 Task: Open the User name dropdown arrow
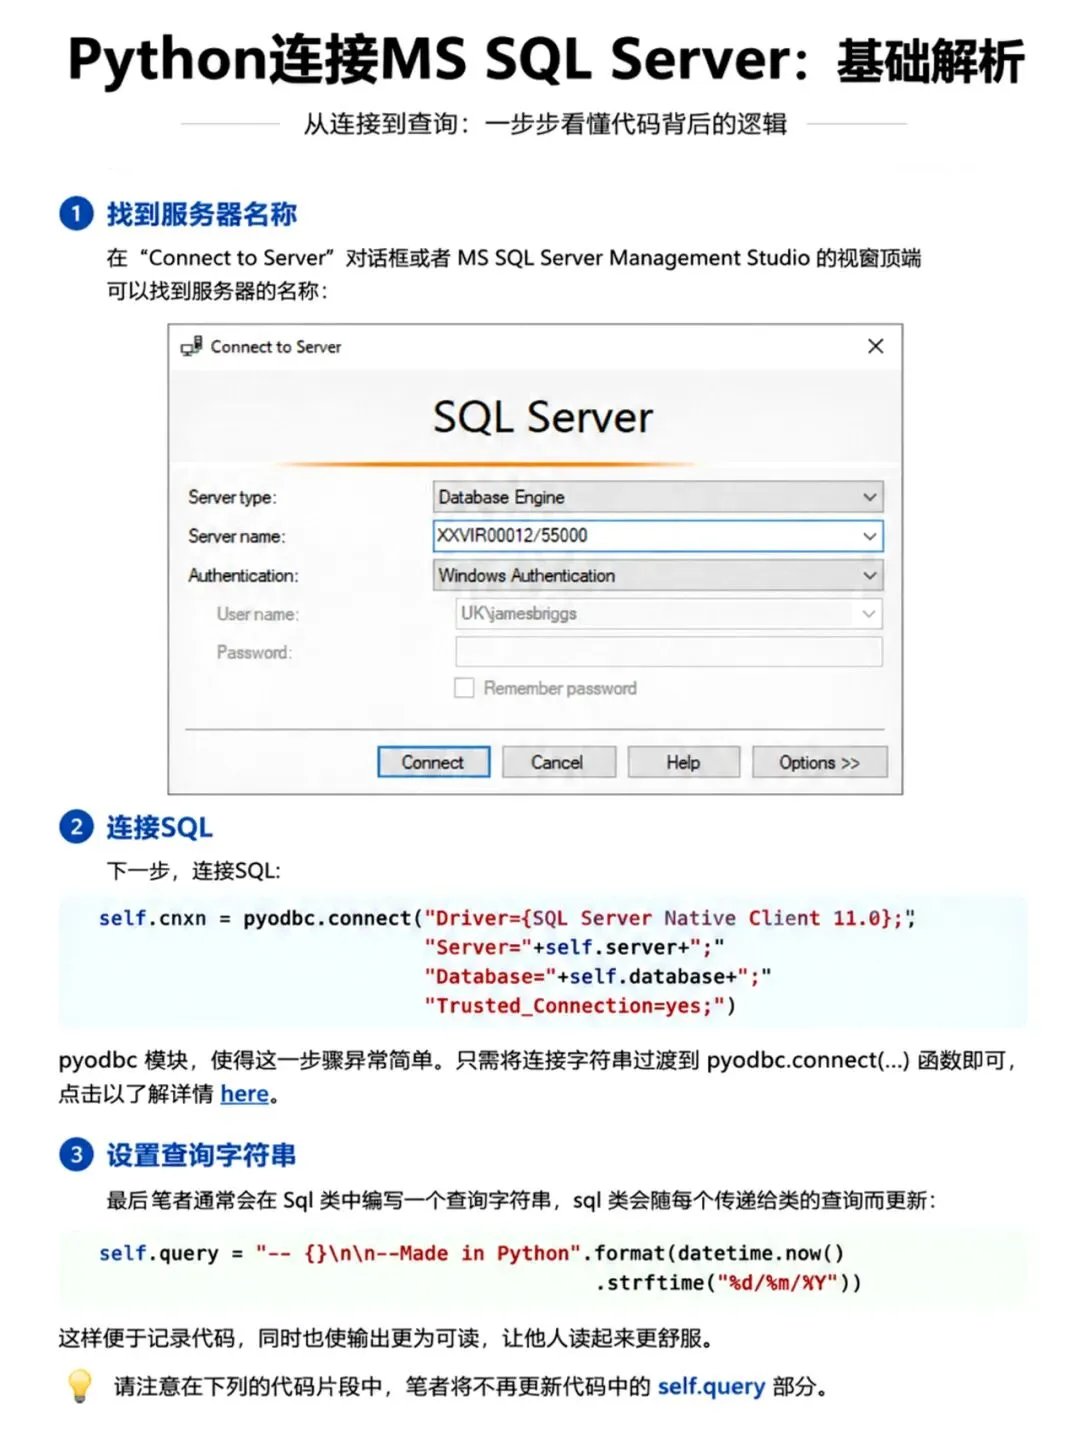pyautogui.click(x=869, y=614)
